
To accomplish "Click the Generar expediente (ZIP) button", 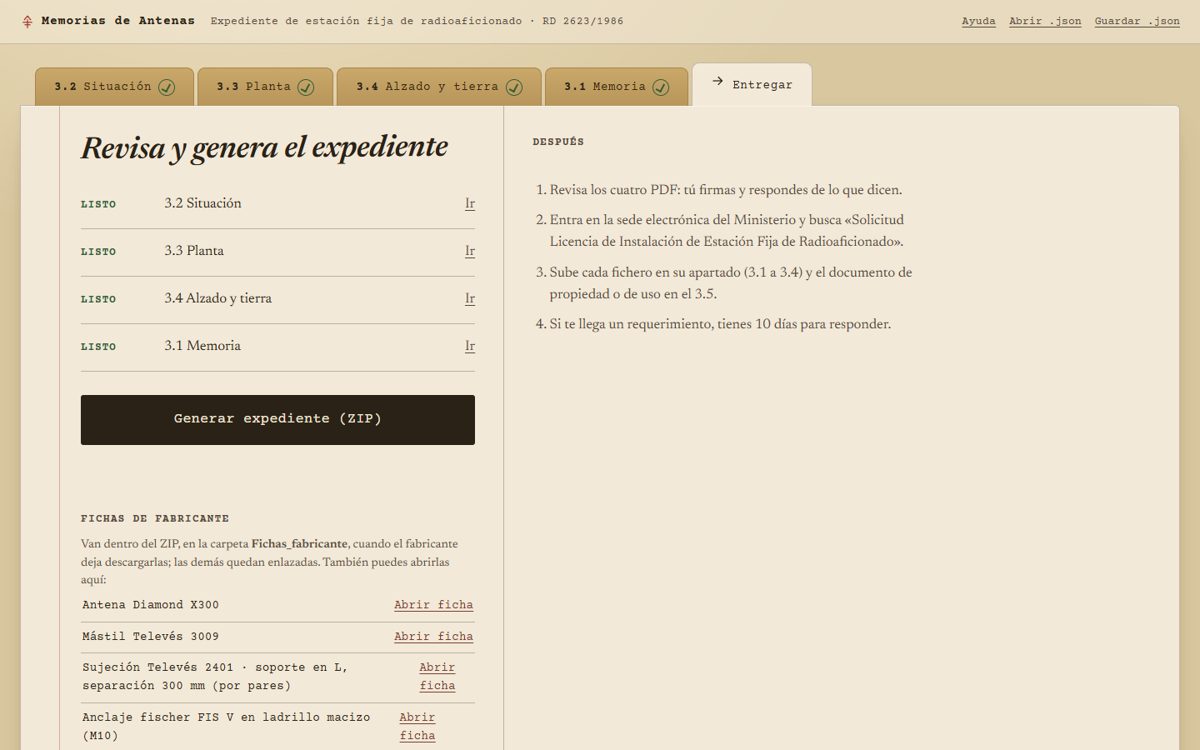I will (x=278, y=420).
